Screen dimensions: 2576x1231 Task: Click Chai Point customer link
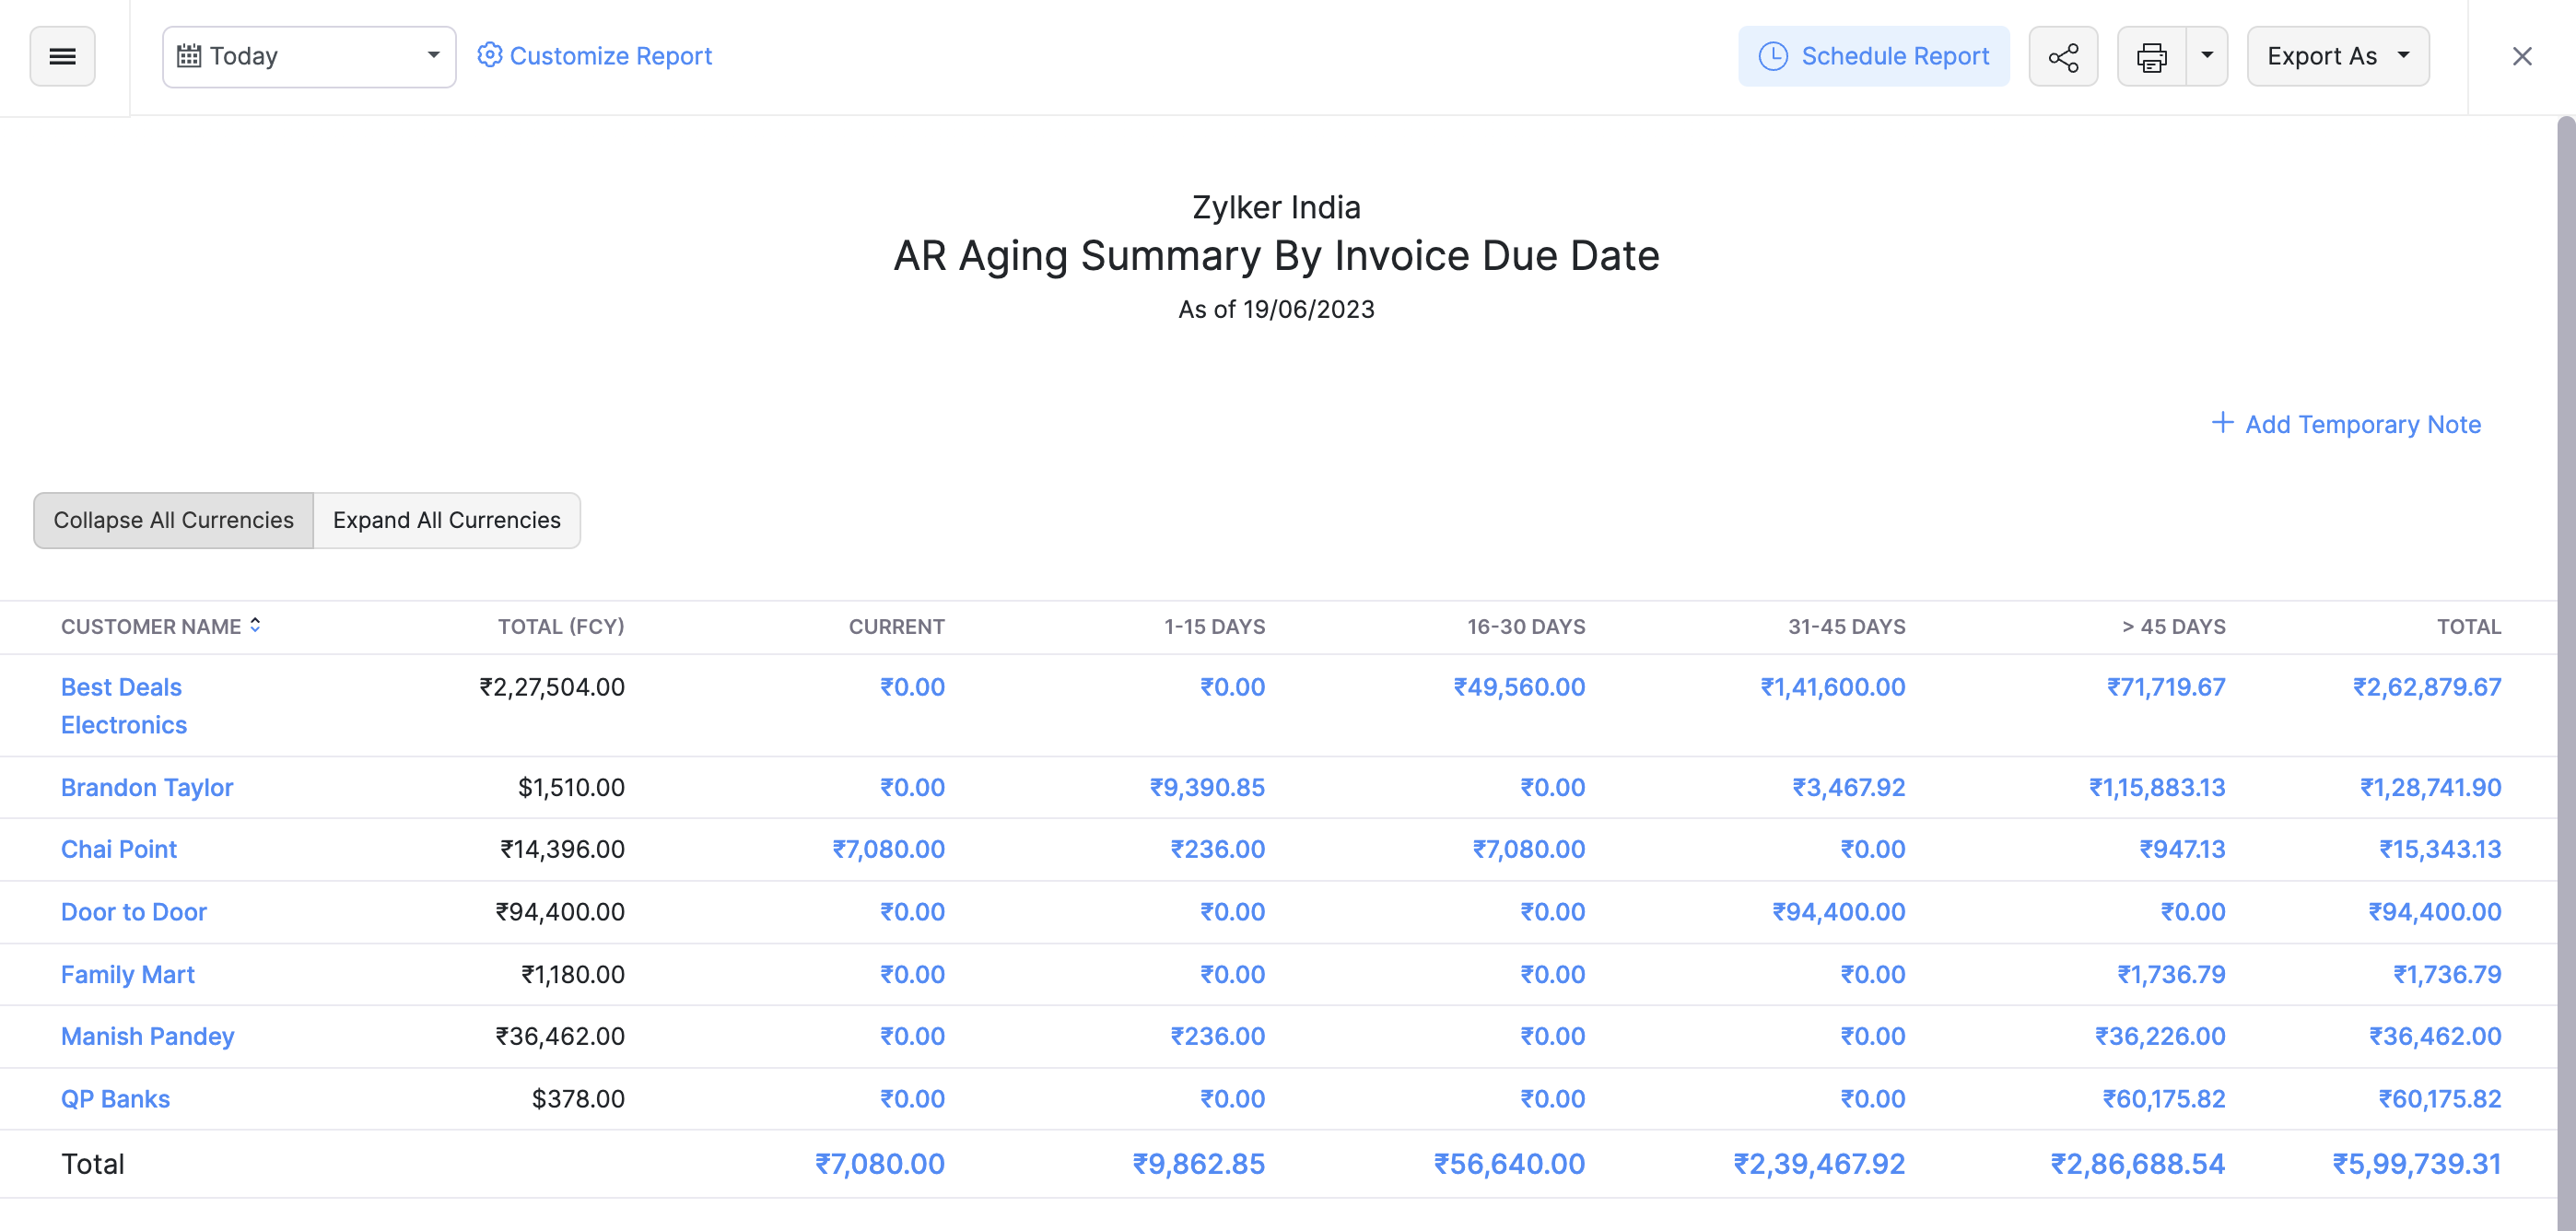[117, 847]
